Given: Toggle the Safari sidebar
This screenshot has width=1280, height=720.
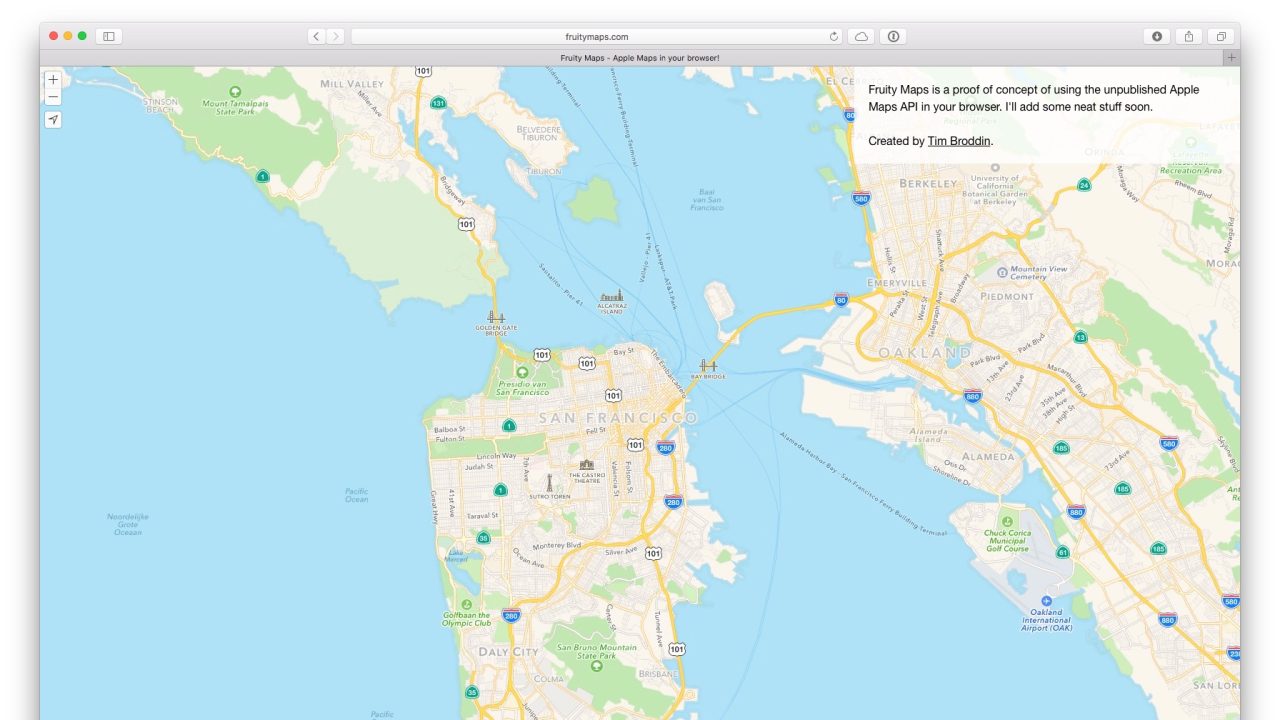Looking at the screenshot, I should [x=109, y=35].
